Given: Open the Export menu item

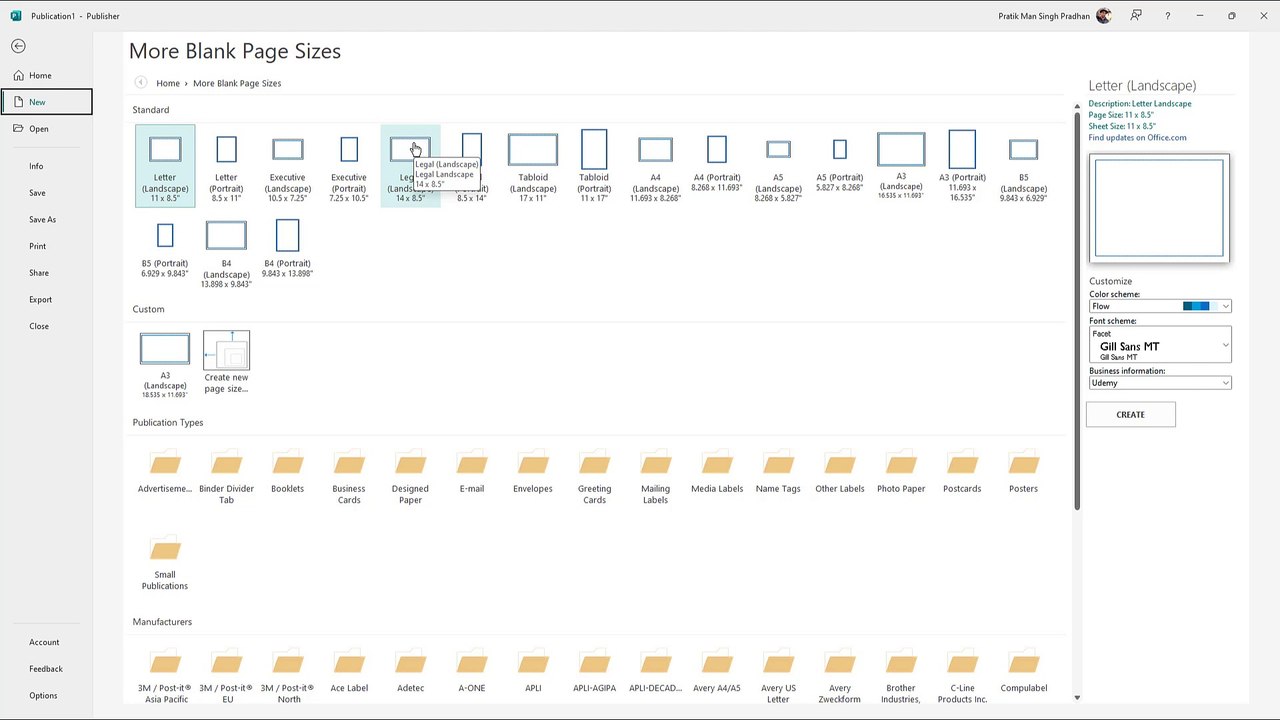Looking at the screenshot, I should [x=40, y=299].
